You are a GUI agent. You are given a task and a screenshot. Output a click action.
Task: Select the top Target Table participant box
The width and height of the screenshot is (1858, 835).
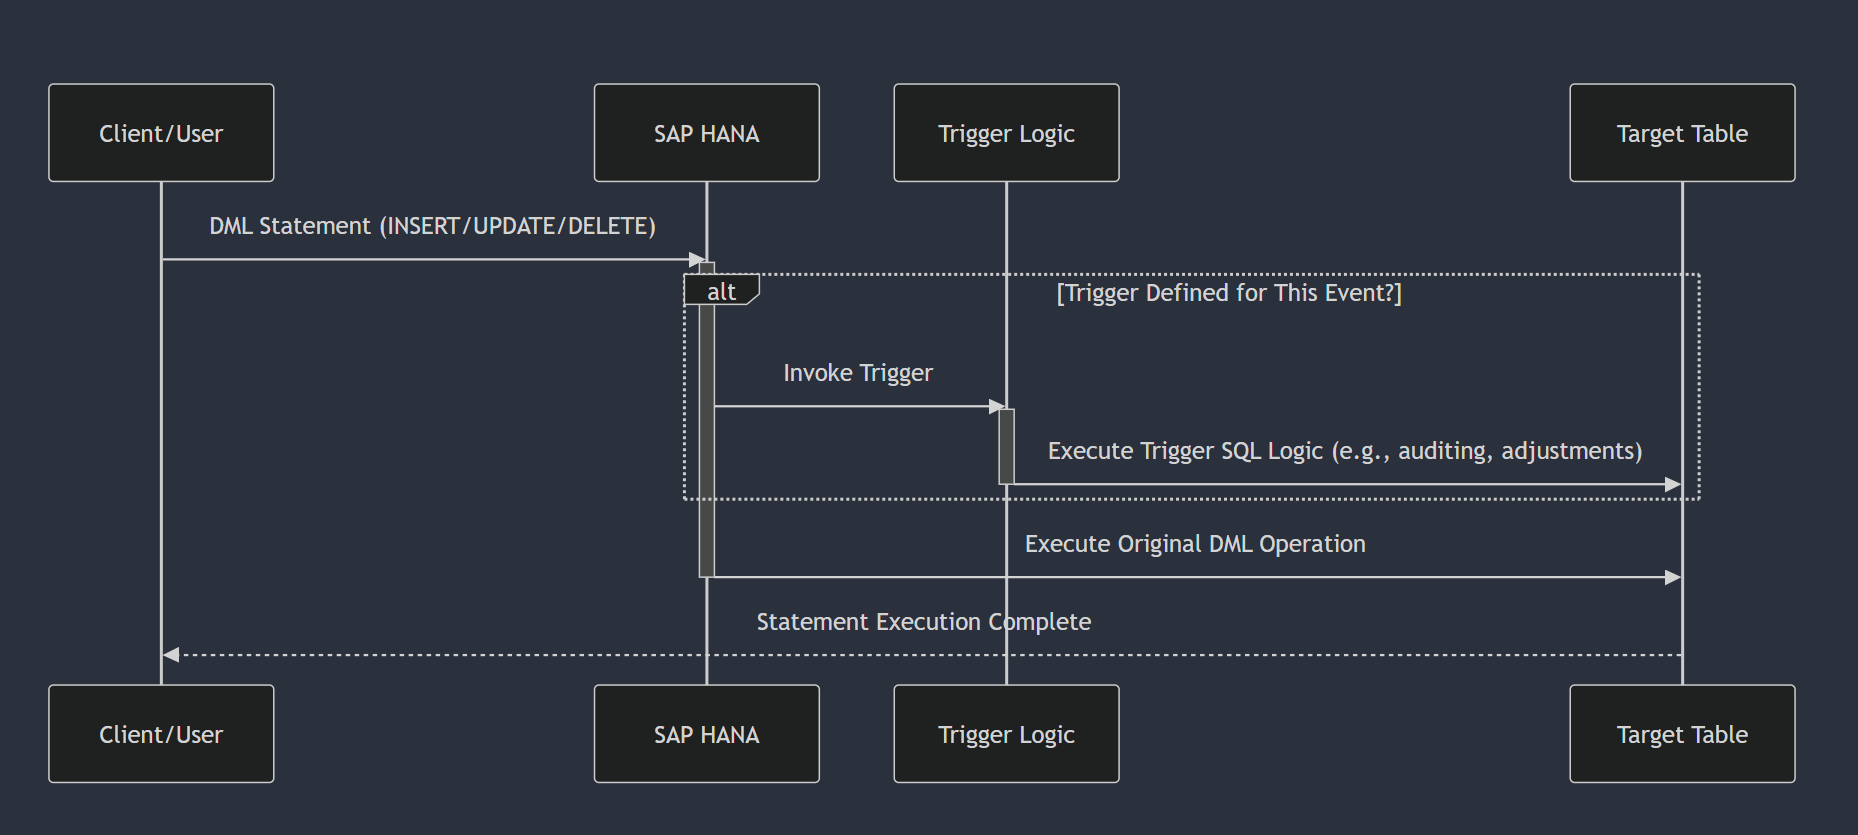point(1682,133)
